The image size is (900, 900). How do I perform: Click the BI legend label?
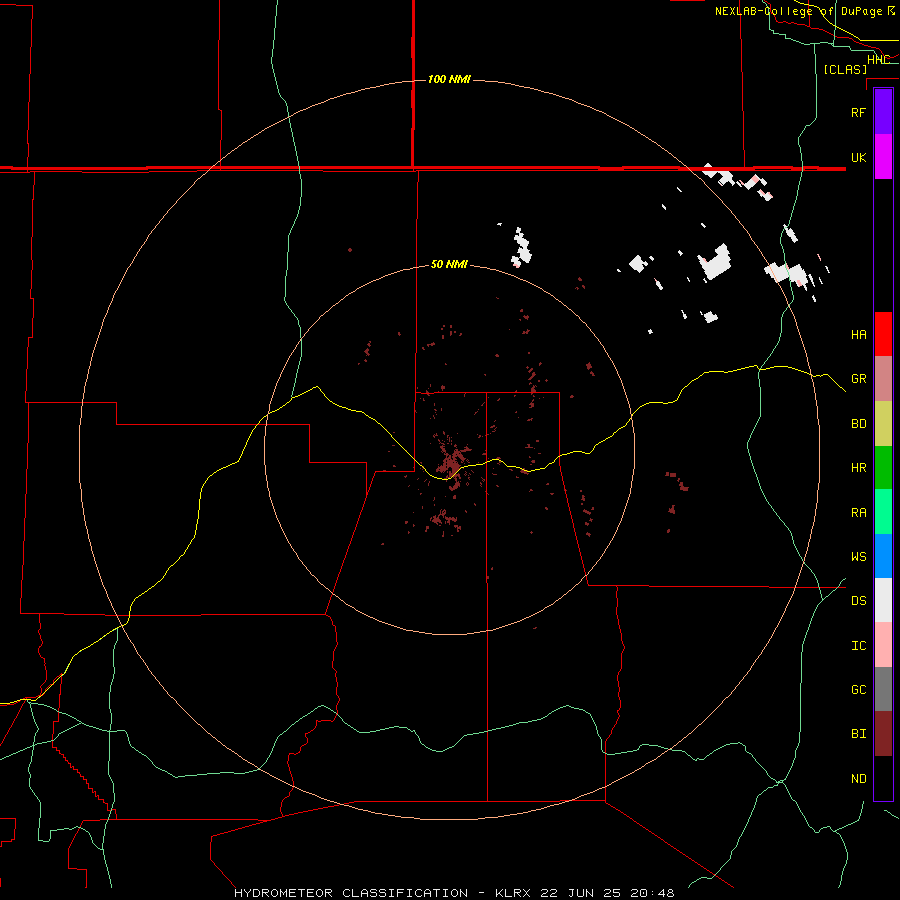click(x=858, y=734)
